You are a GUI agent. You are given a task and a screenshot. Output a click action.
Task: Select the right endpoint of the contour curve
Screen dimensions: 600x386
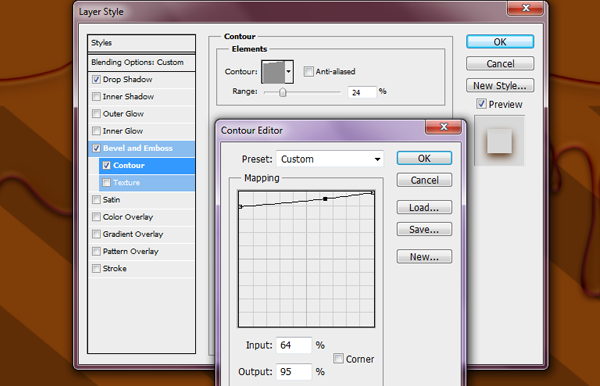pos(373,193)
